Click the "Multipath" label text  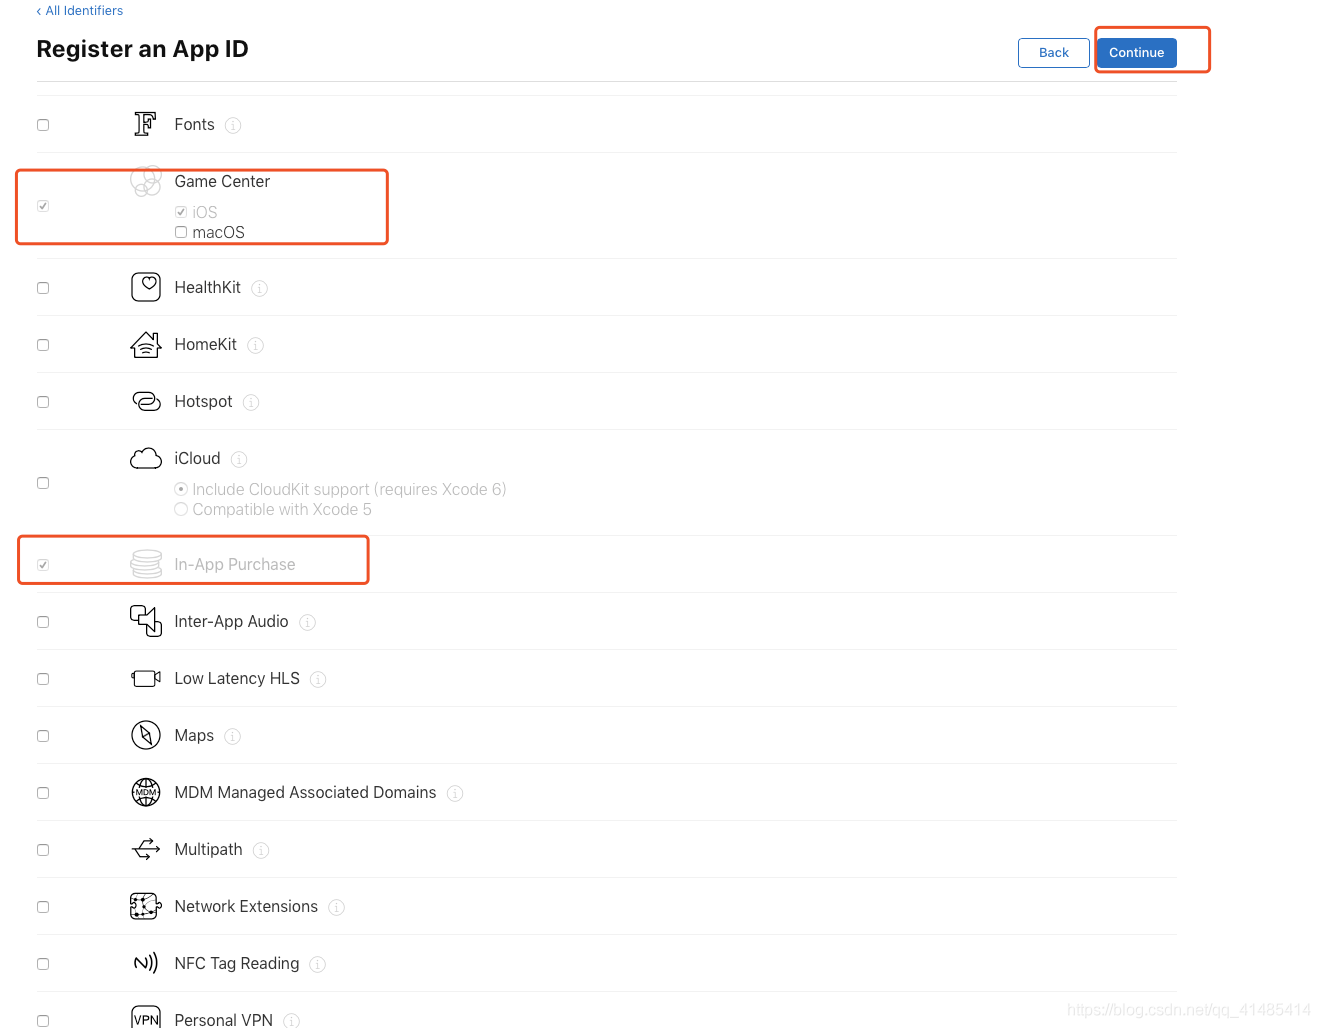click(x=209, y=849)
